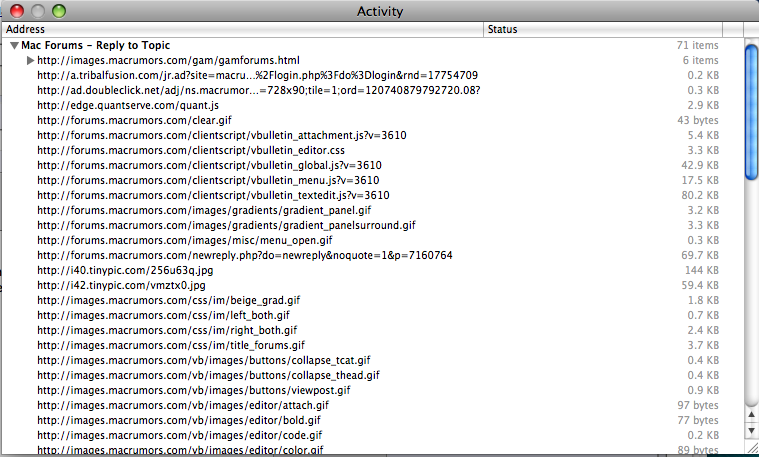The height and width of the screenshot is (457, 759).
Task: Click the 0.9 KB status value
Action: click(x=703, y=391)
